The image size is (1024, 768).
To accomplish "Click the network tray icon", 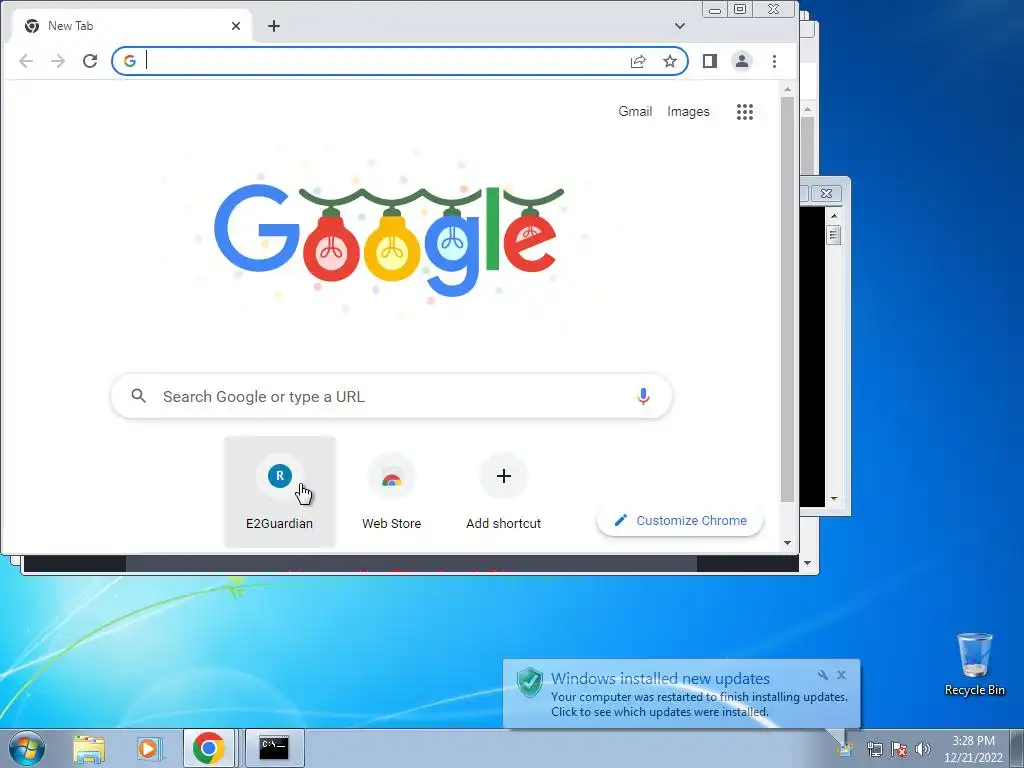I will coord(874,749).
